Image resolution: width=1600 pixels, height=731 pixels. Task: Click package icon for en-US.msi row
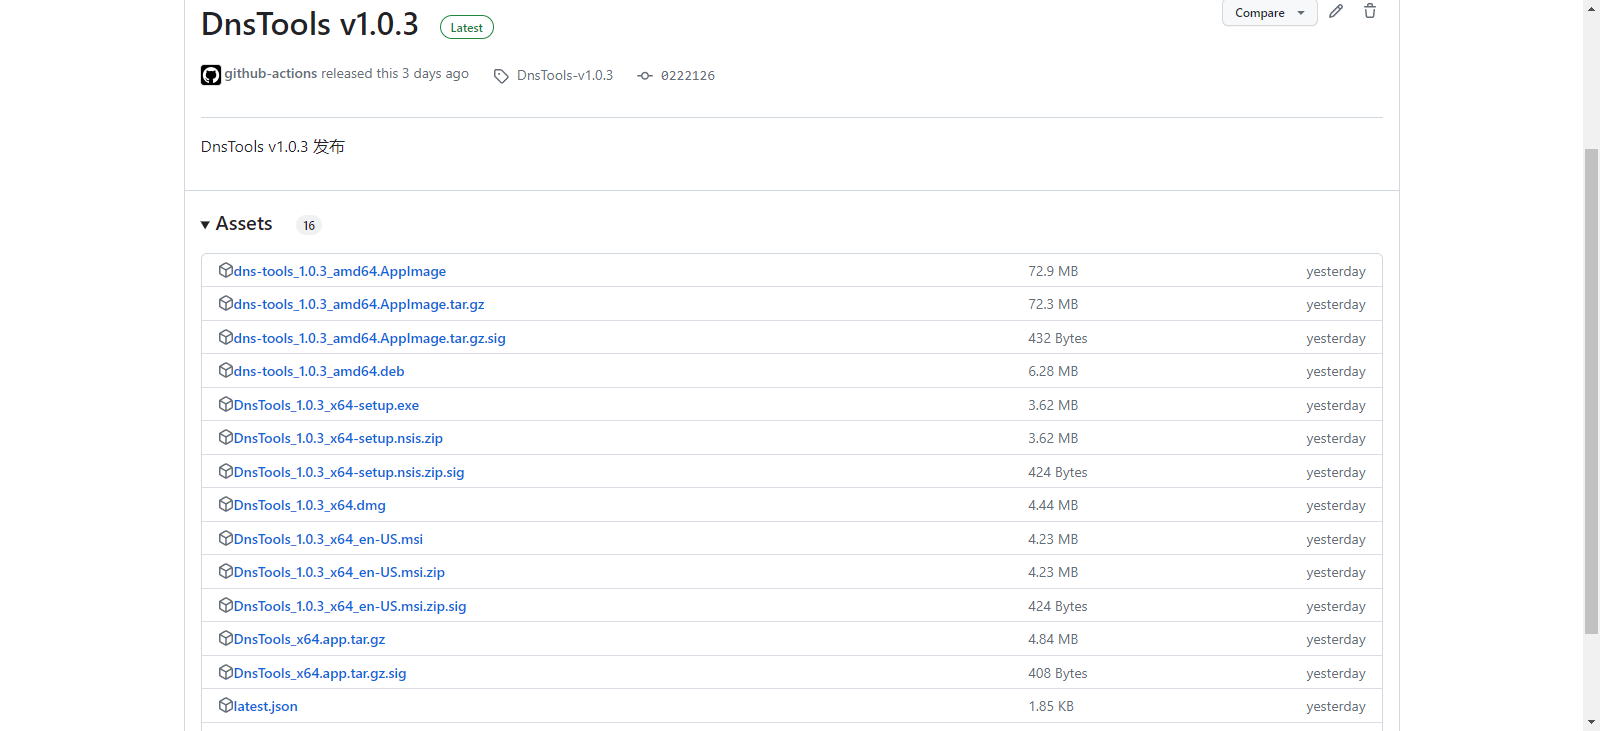point(226,538)
